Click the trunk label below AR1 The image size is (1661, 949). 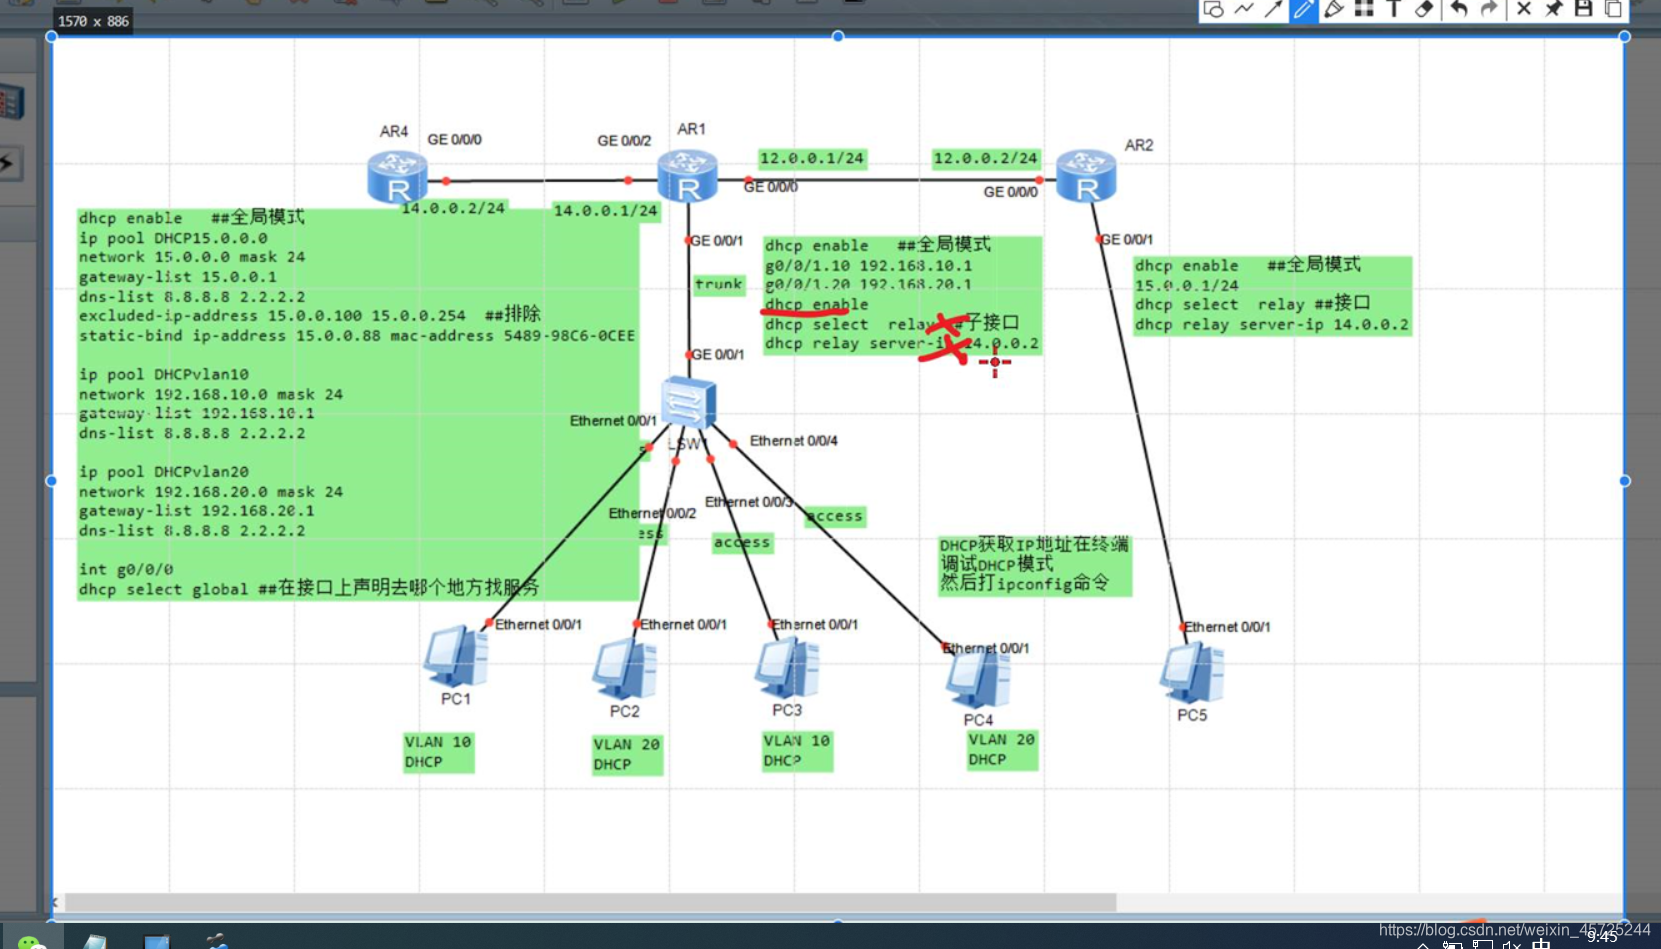pyautogui.click(x=719, y=284)
